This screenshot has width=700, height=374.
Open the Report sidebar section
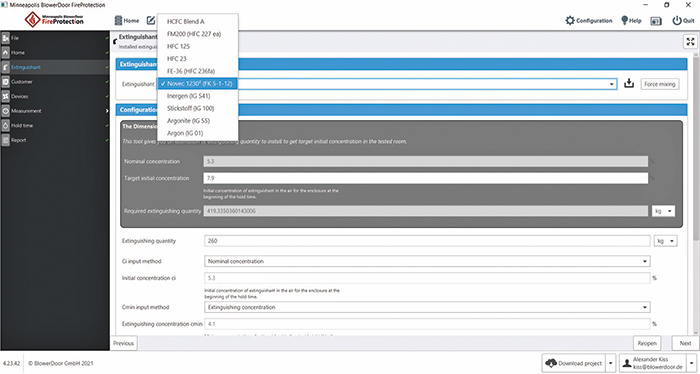[55, 140]
